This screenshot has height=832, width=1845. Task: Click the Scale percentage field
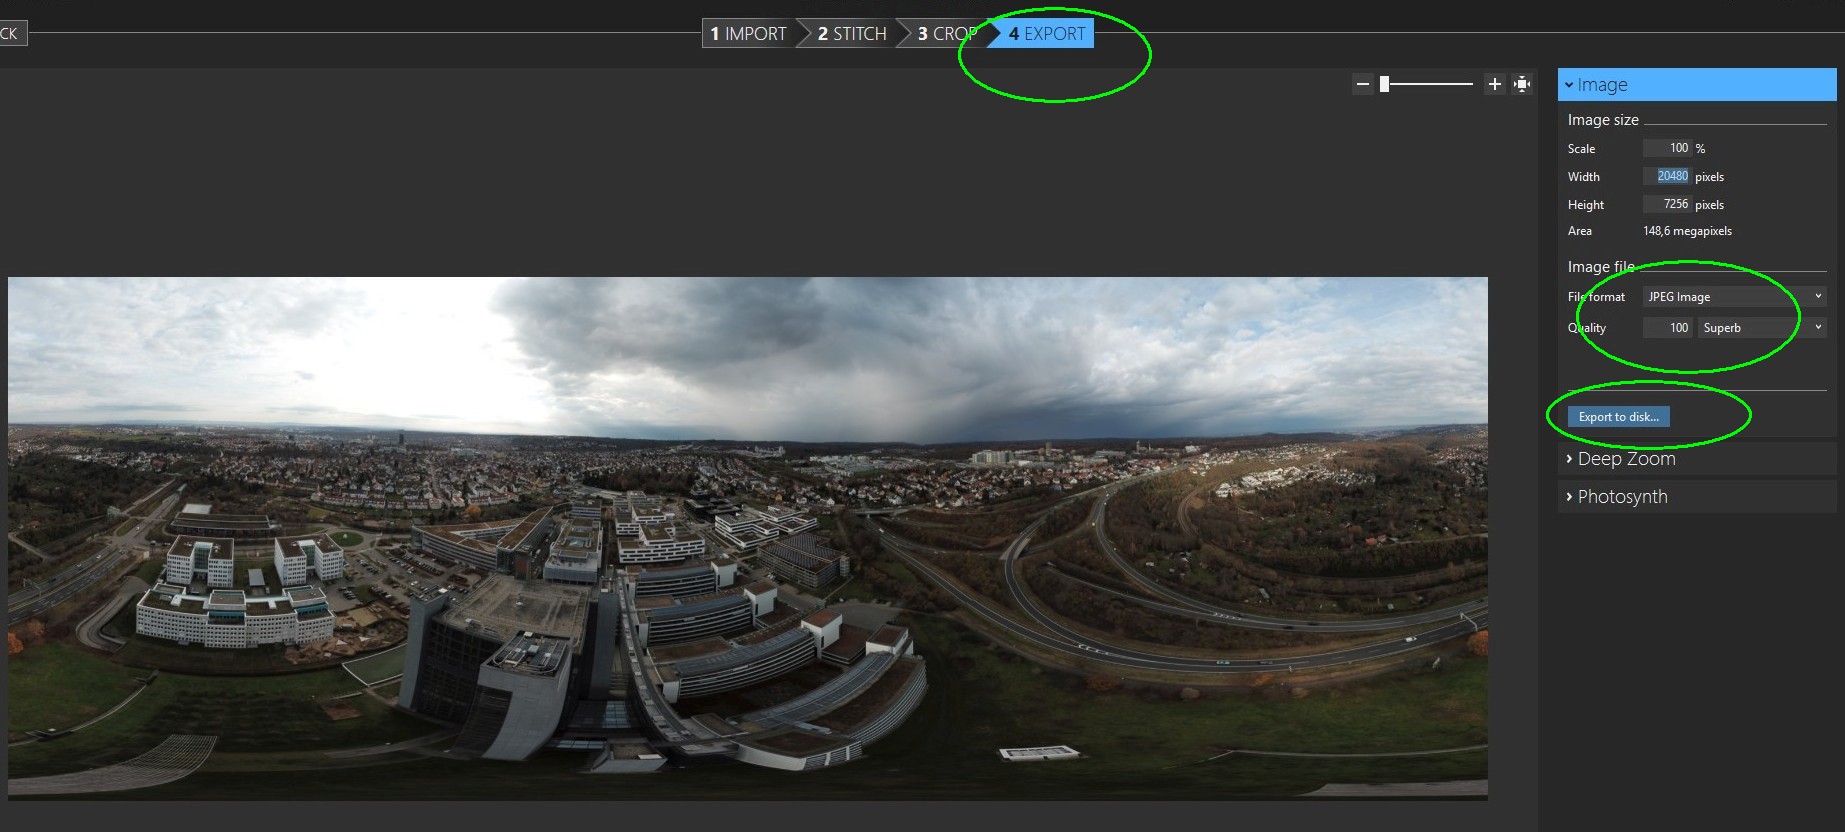click(x=1667, y=148)
